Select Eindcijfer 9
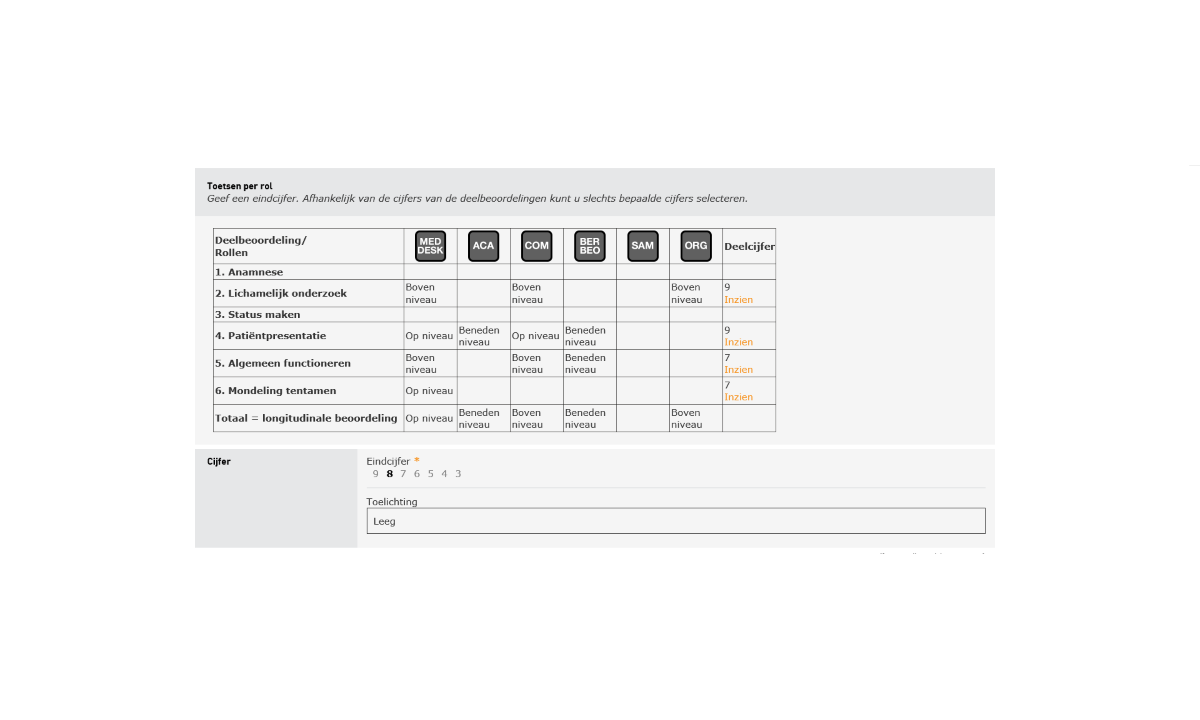 coord(376,474)
